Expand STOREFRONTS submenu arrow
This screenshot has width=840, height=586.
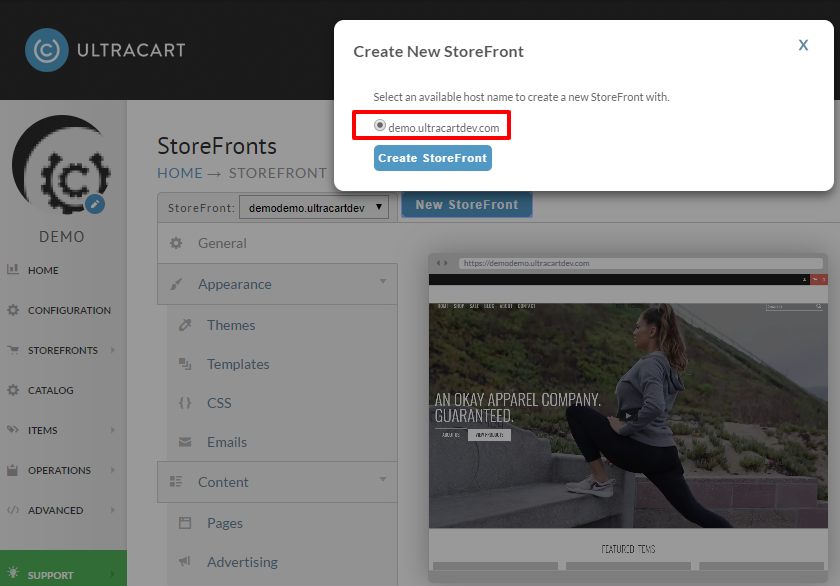pyautogui.click(x=112, y=350)
